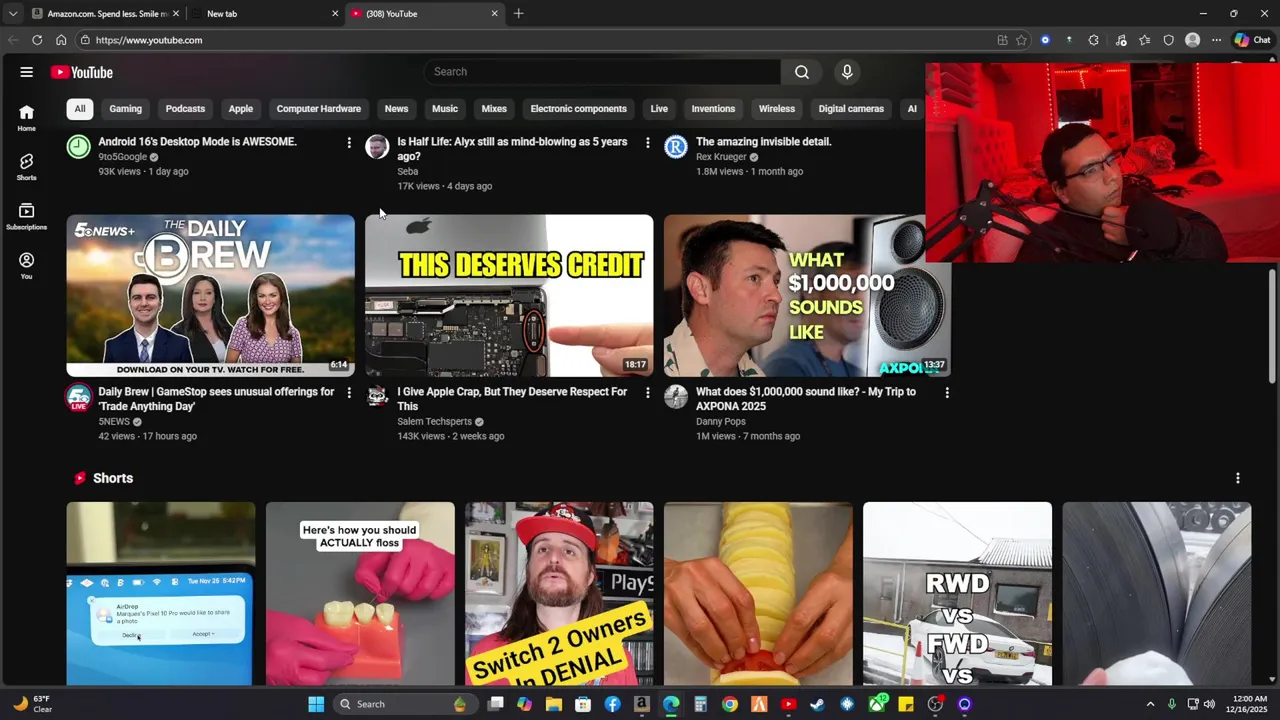Viewport: 1280px width, 720px height.
Task: Switch to the Amazon.com browser tab
Action: pos(105,14)
